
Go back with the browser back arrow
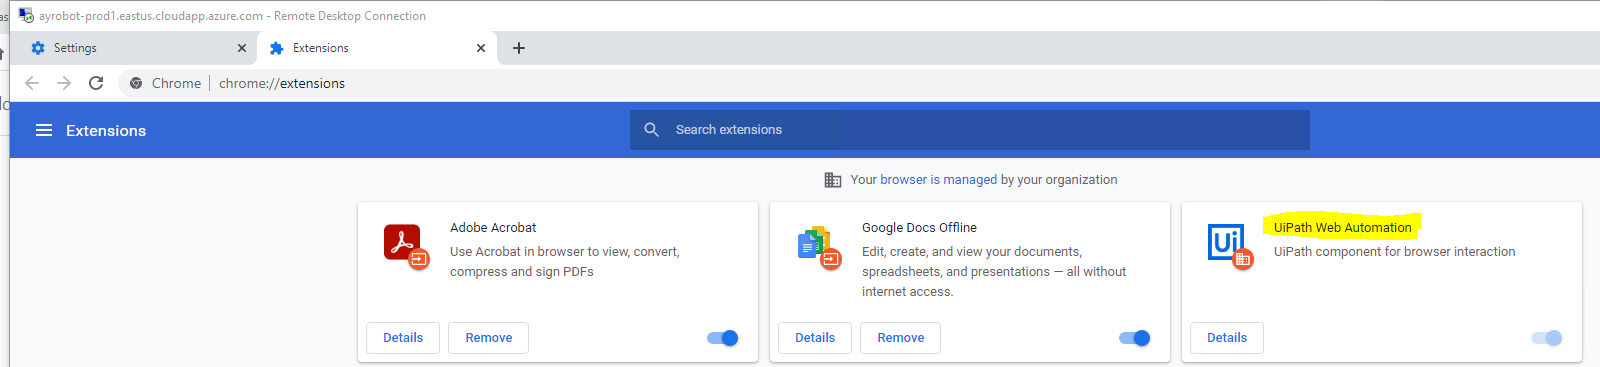click(x=32, y=83)
